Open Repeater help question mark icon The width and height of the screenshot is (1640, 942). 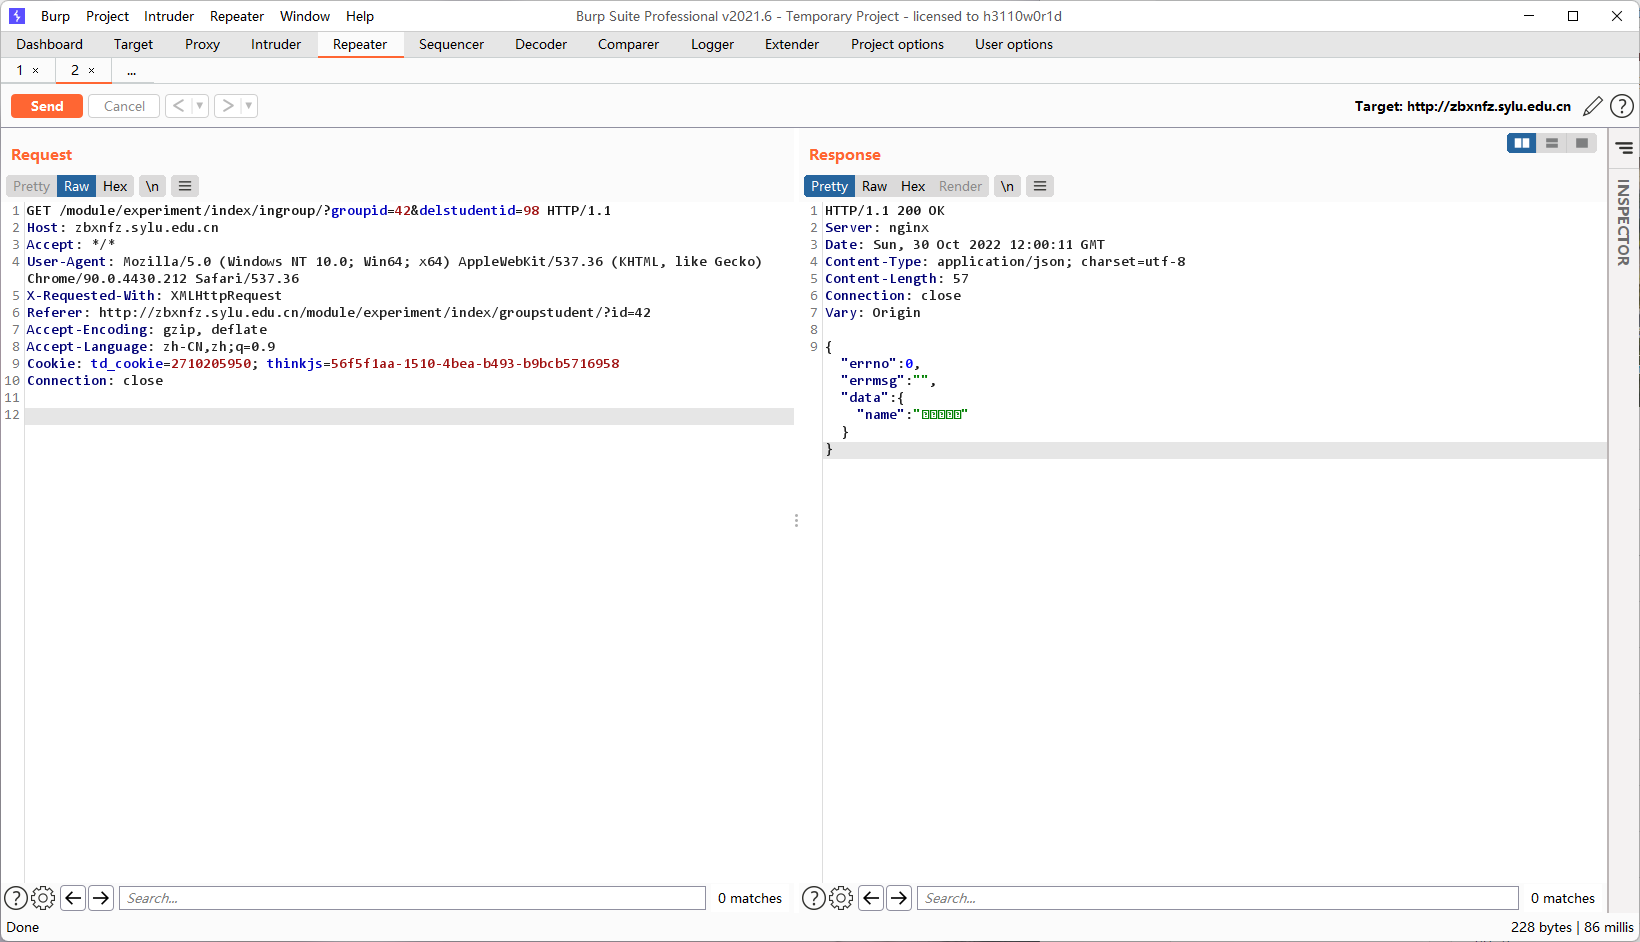click(1622, 106)
